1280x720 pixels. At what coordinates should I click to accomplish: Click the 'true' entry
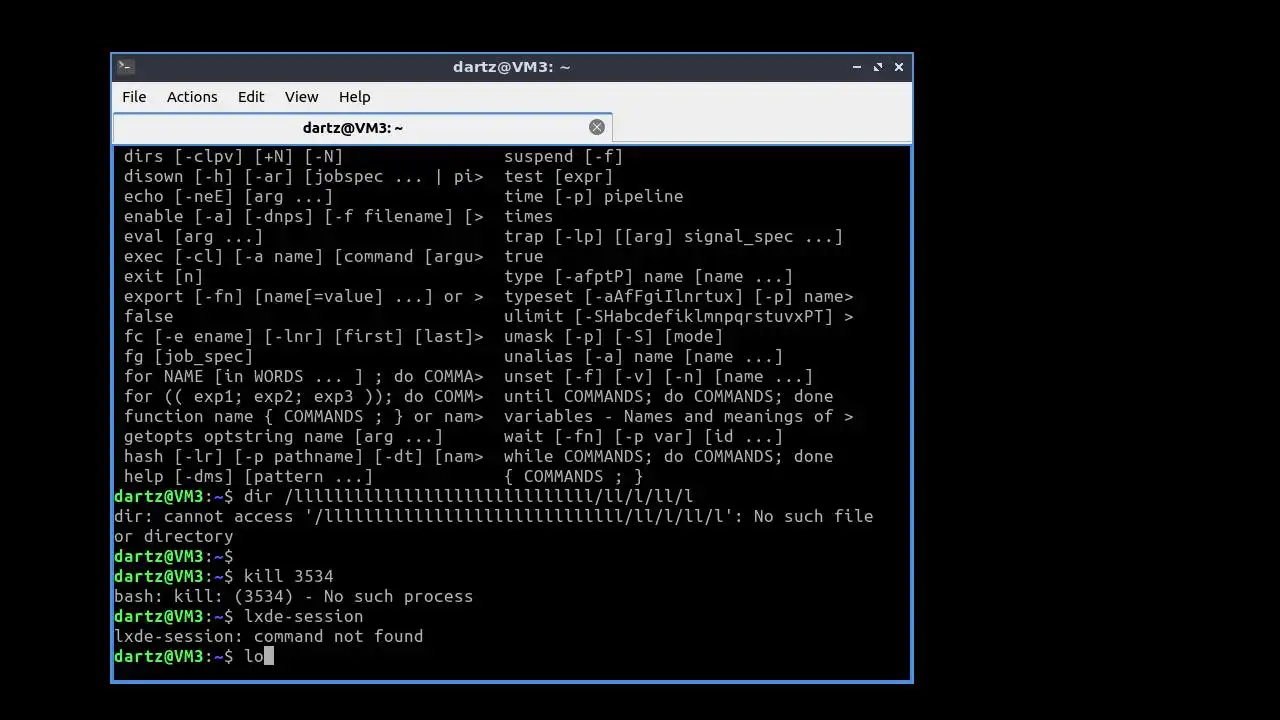tap(524, 256)
